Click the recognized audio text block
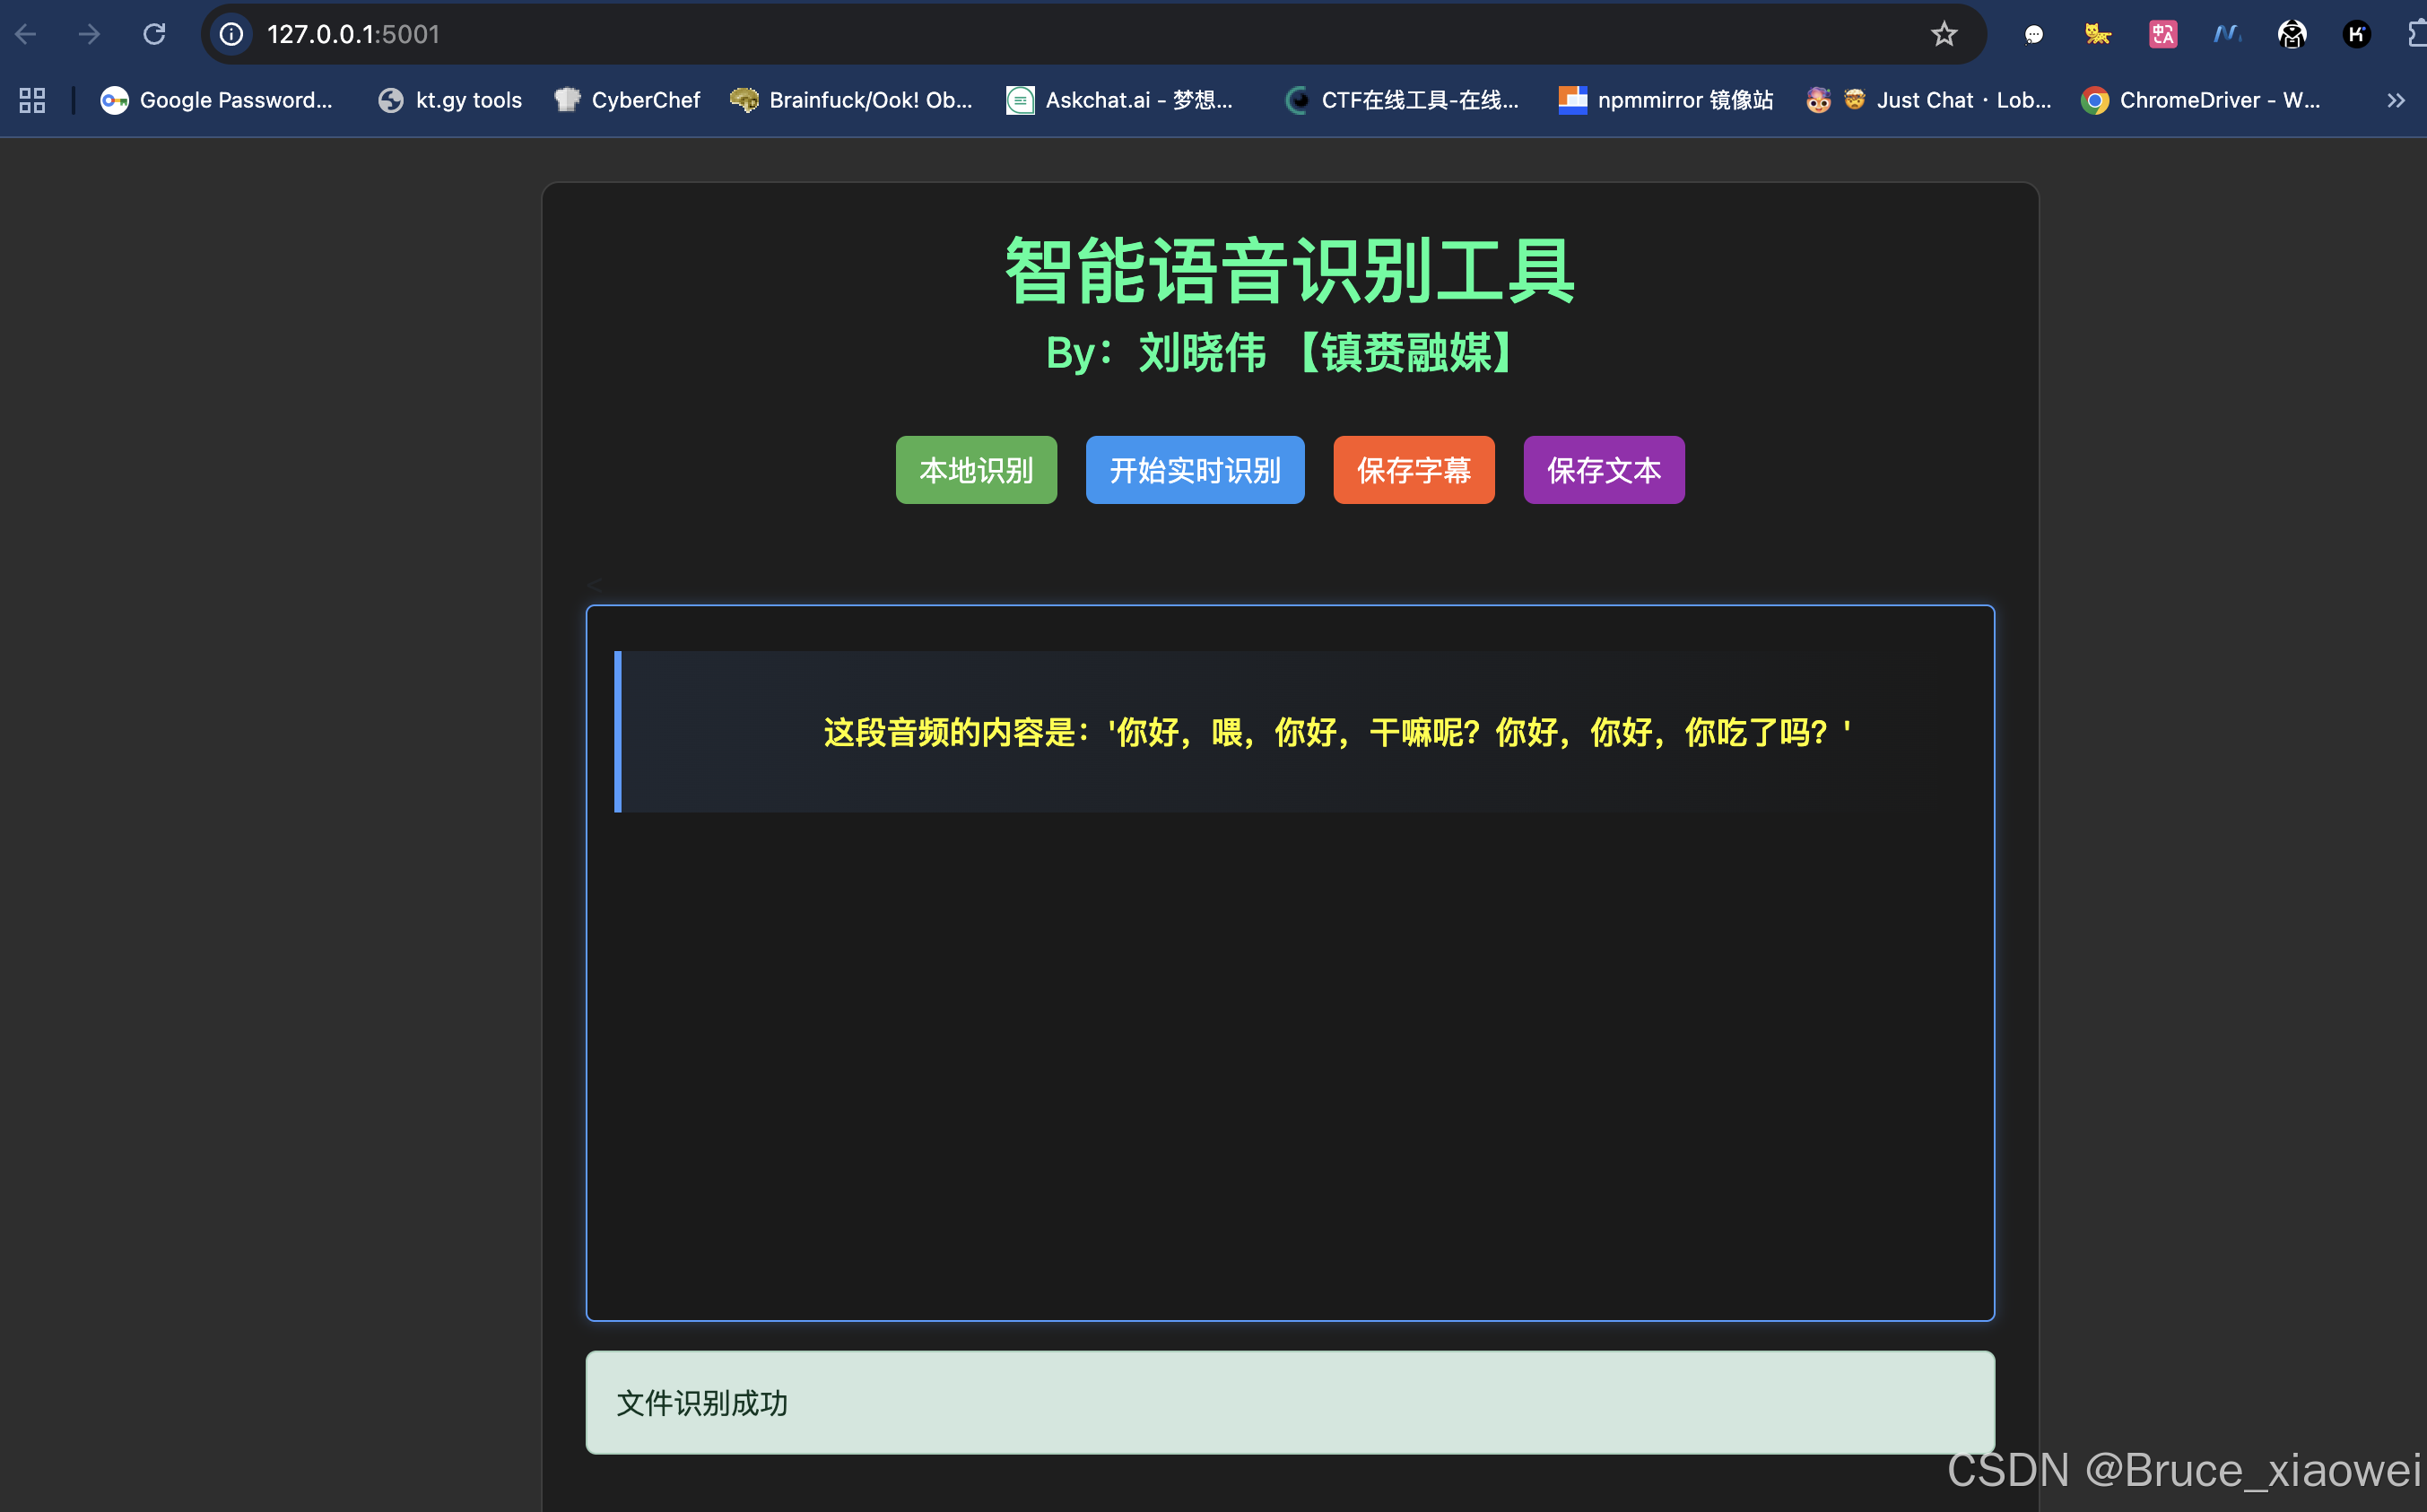This screenshot has height=1512, width=2427. (x=1336, y=732)
